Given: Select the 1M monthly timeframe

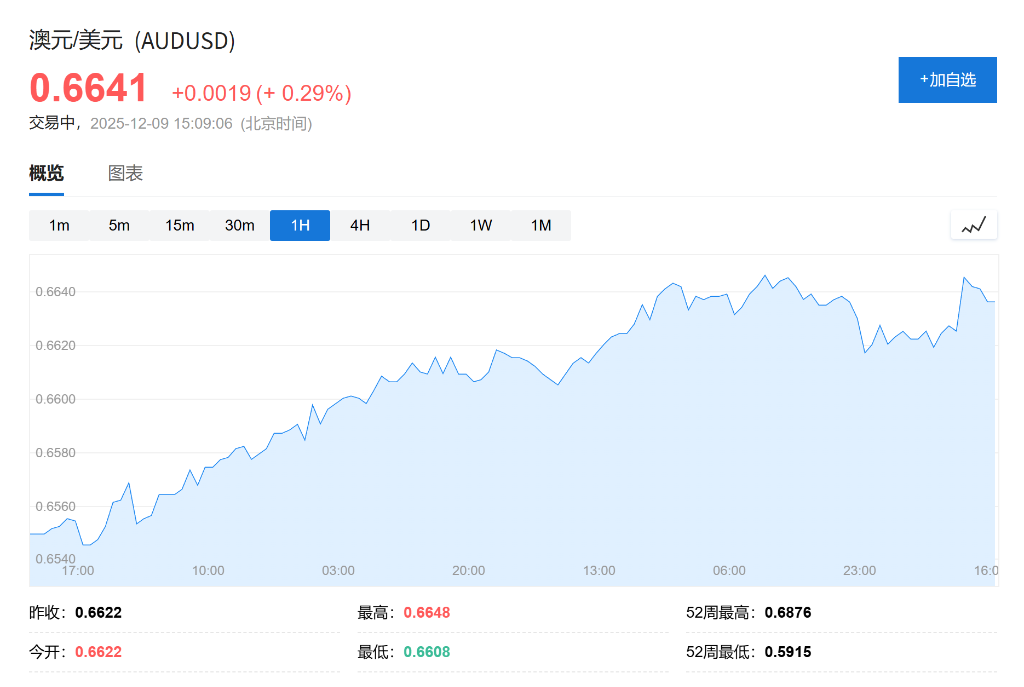Looking at the screenshot, I should point(541,225).
